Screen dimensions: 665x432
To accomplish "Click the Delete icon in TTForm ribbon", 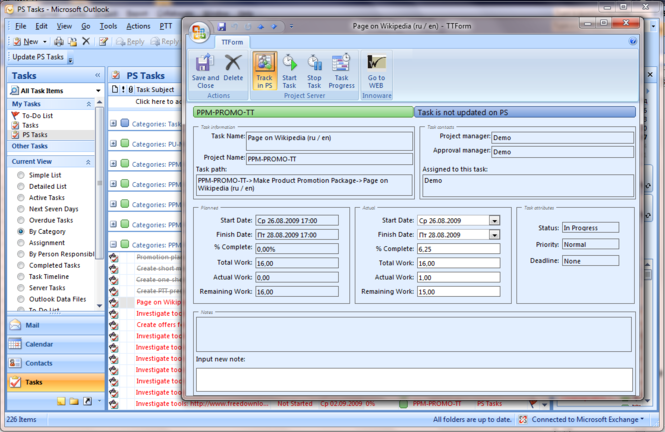I will pyautogui.click(x=233, y=63).
